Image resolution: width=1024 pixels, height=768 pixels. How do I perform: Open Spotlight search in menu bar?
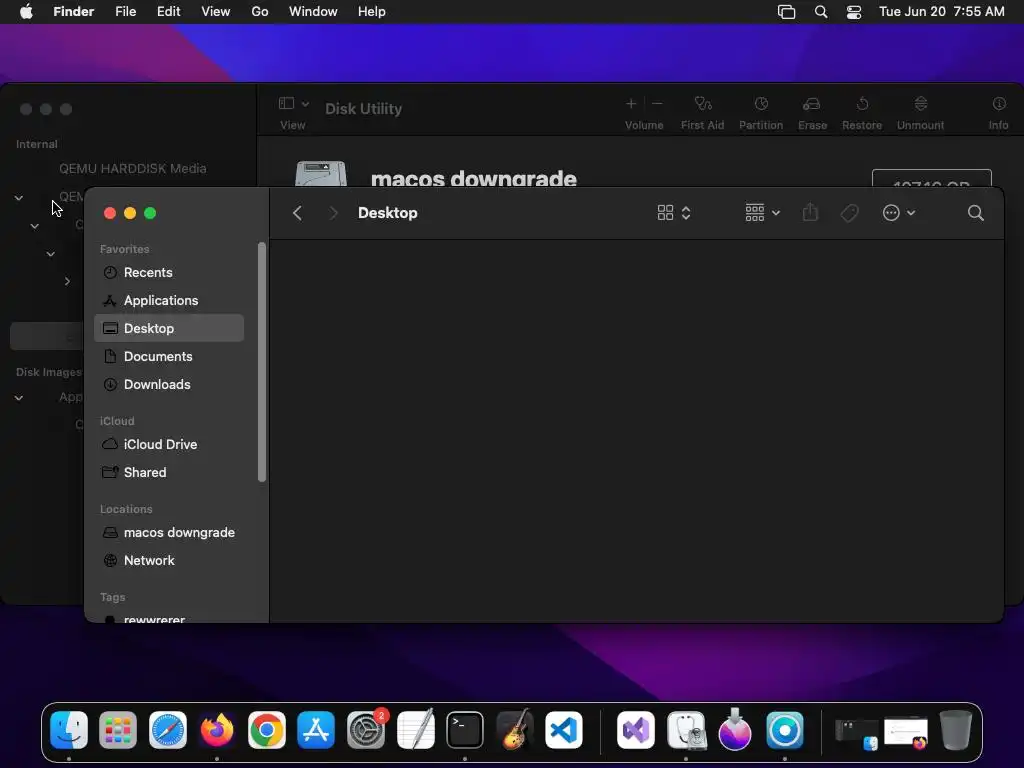(821, 12)
